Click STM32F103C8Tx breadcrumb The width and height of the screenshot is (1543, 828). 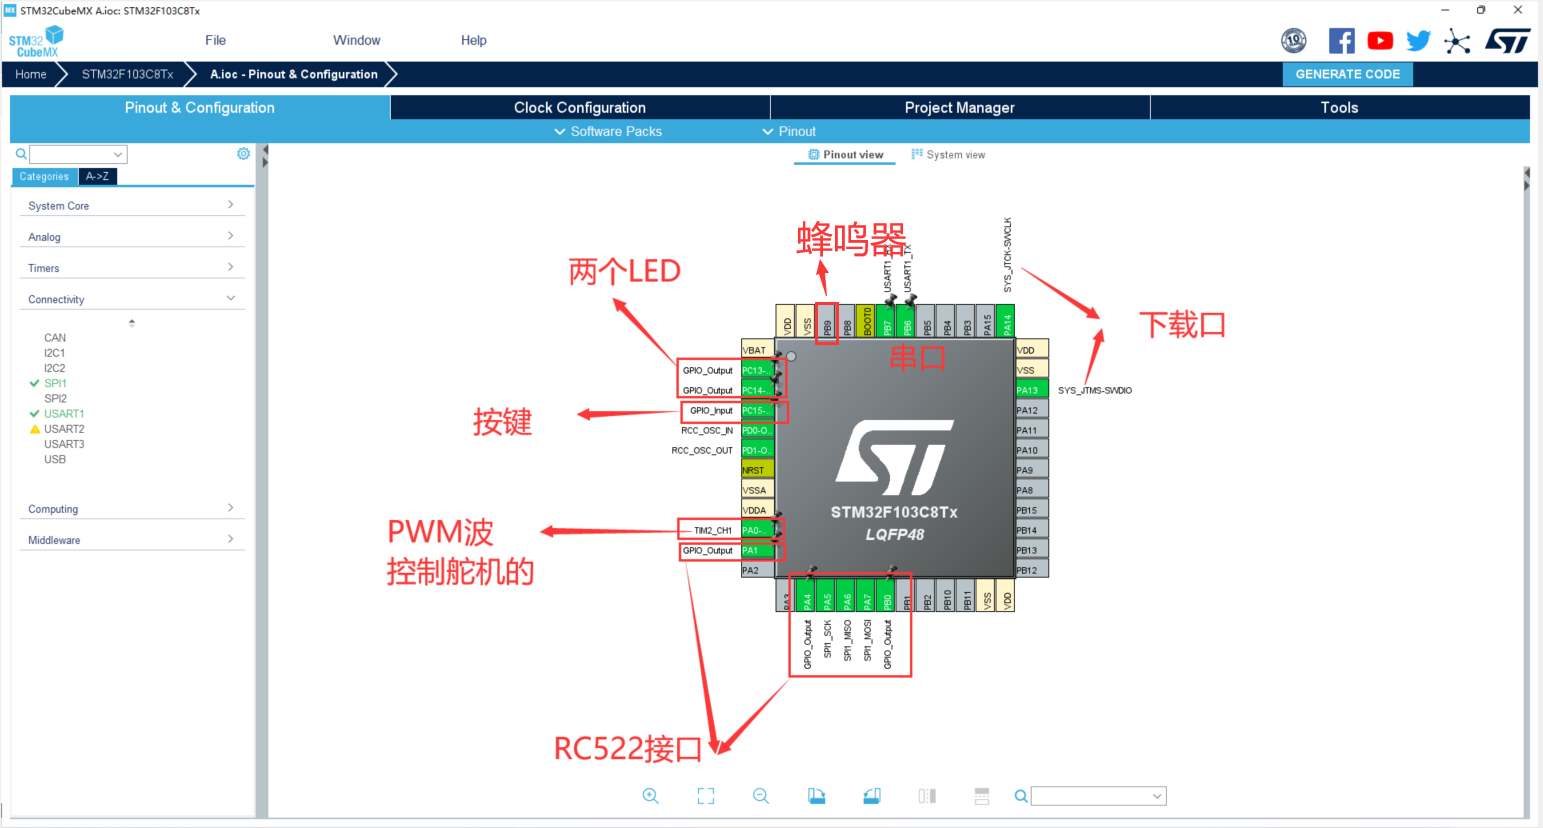point(127,74)
